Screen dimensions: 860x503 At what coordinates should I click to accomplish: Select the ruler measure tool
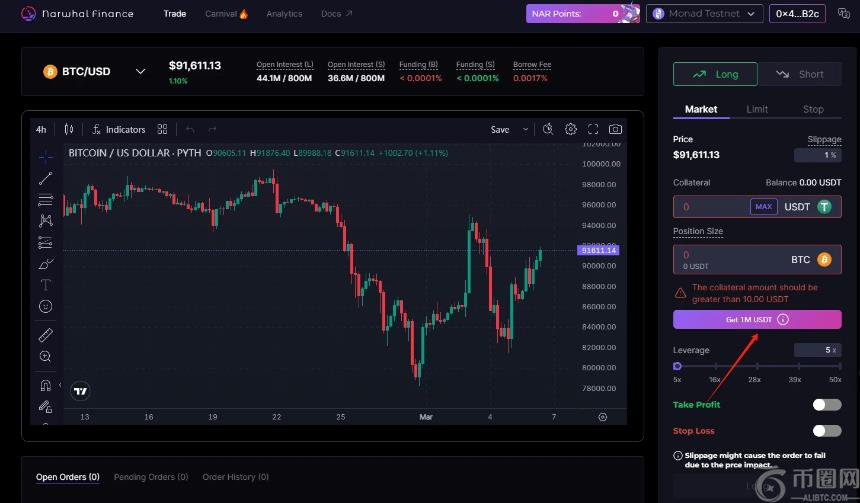click(45, 335)
